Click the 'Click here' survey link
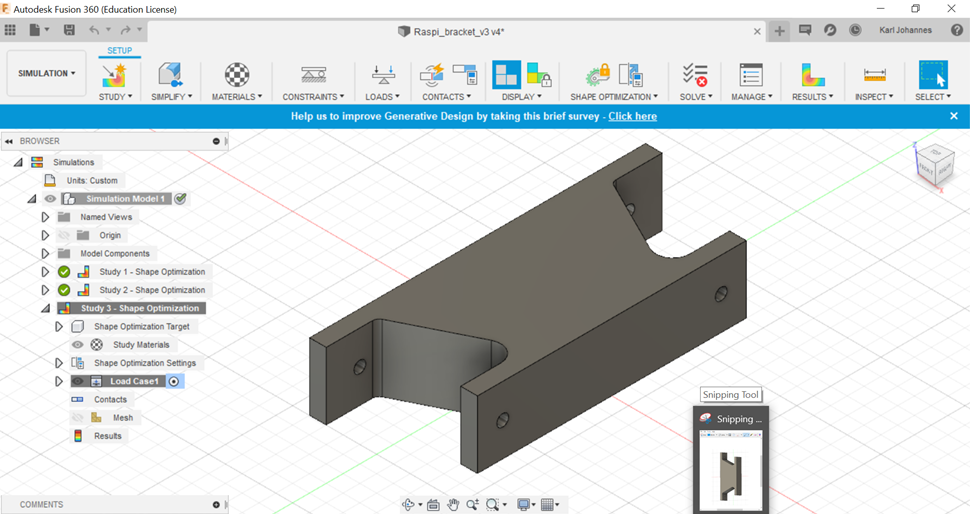This screenshot has height=514, width=970. (x=632, y=116)
